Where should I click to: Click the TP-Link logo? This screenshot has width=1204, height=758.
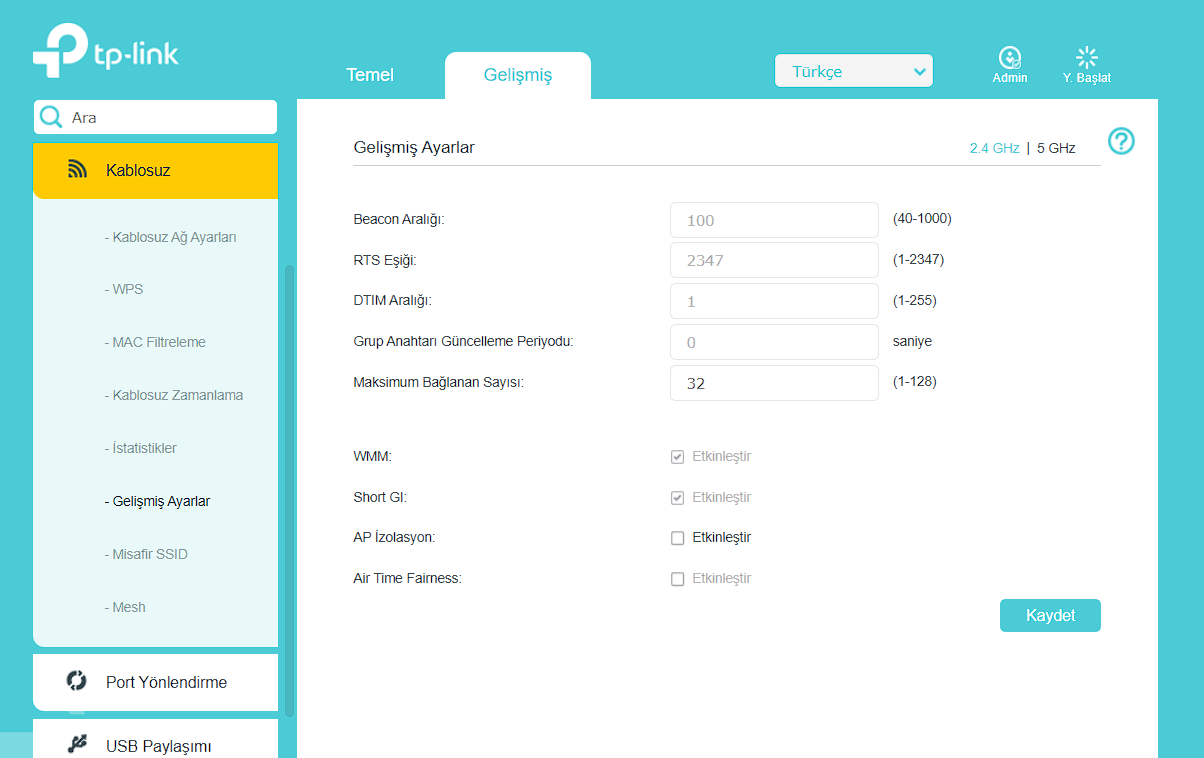point(106,50)
